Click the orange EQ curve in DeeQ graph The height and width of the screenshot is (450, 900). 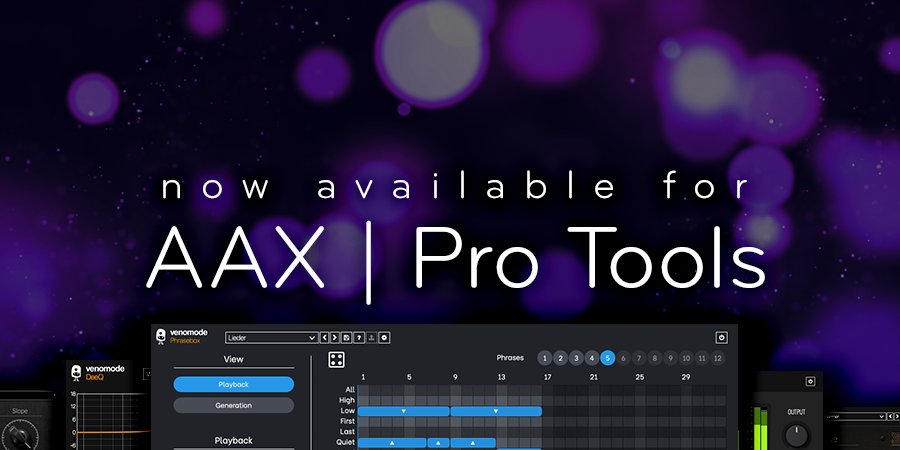click(x=114, y=432)
